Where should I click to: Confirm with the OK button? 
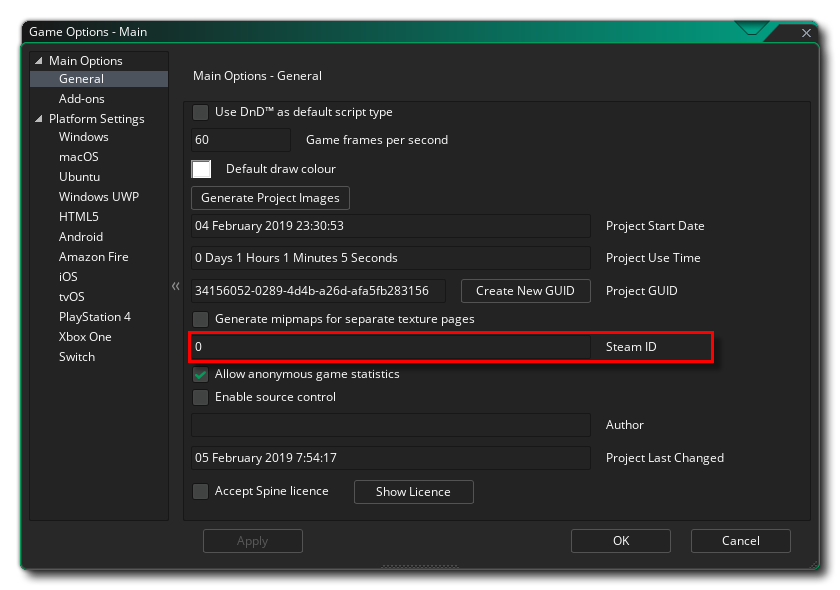(x=621, y=541)
